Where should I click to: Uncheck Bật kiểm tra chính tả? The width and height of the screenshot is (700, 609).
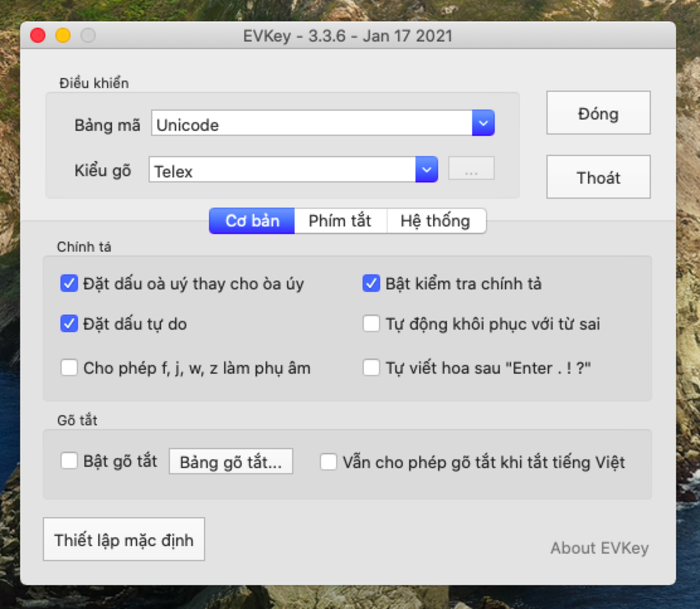click(x=371, y=284)
